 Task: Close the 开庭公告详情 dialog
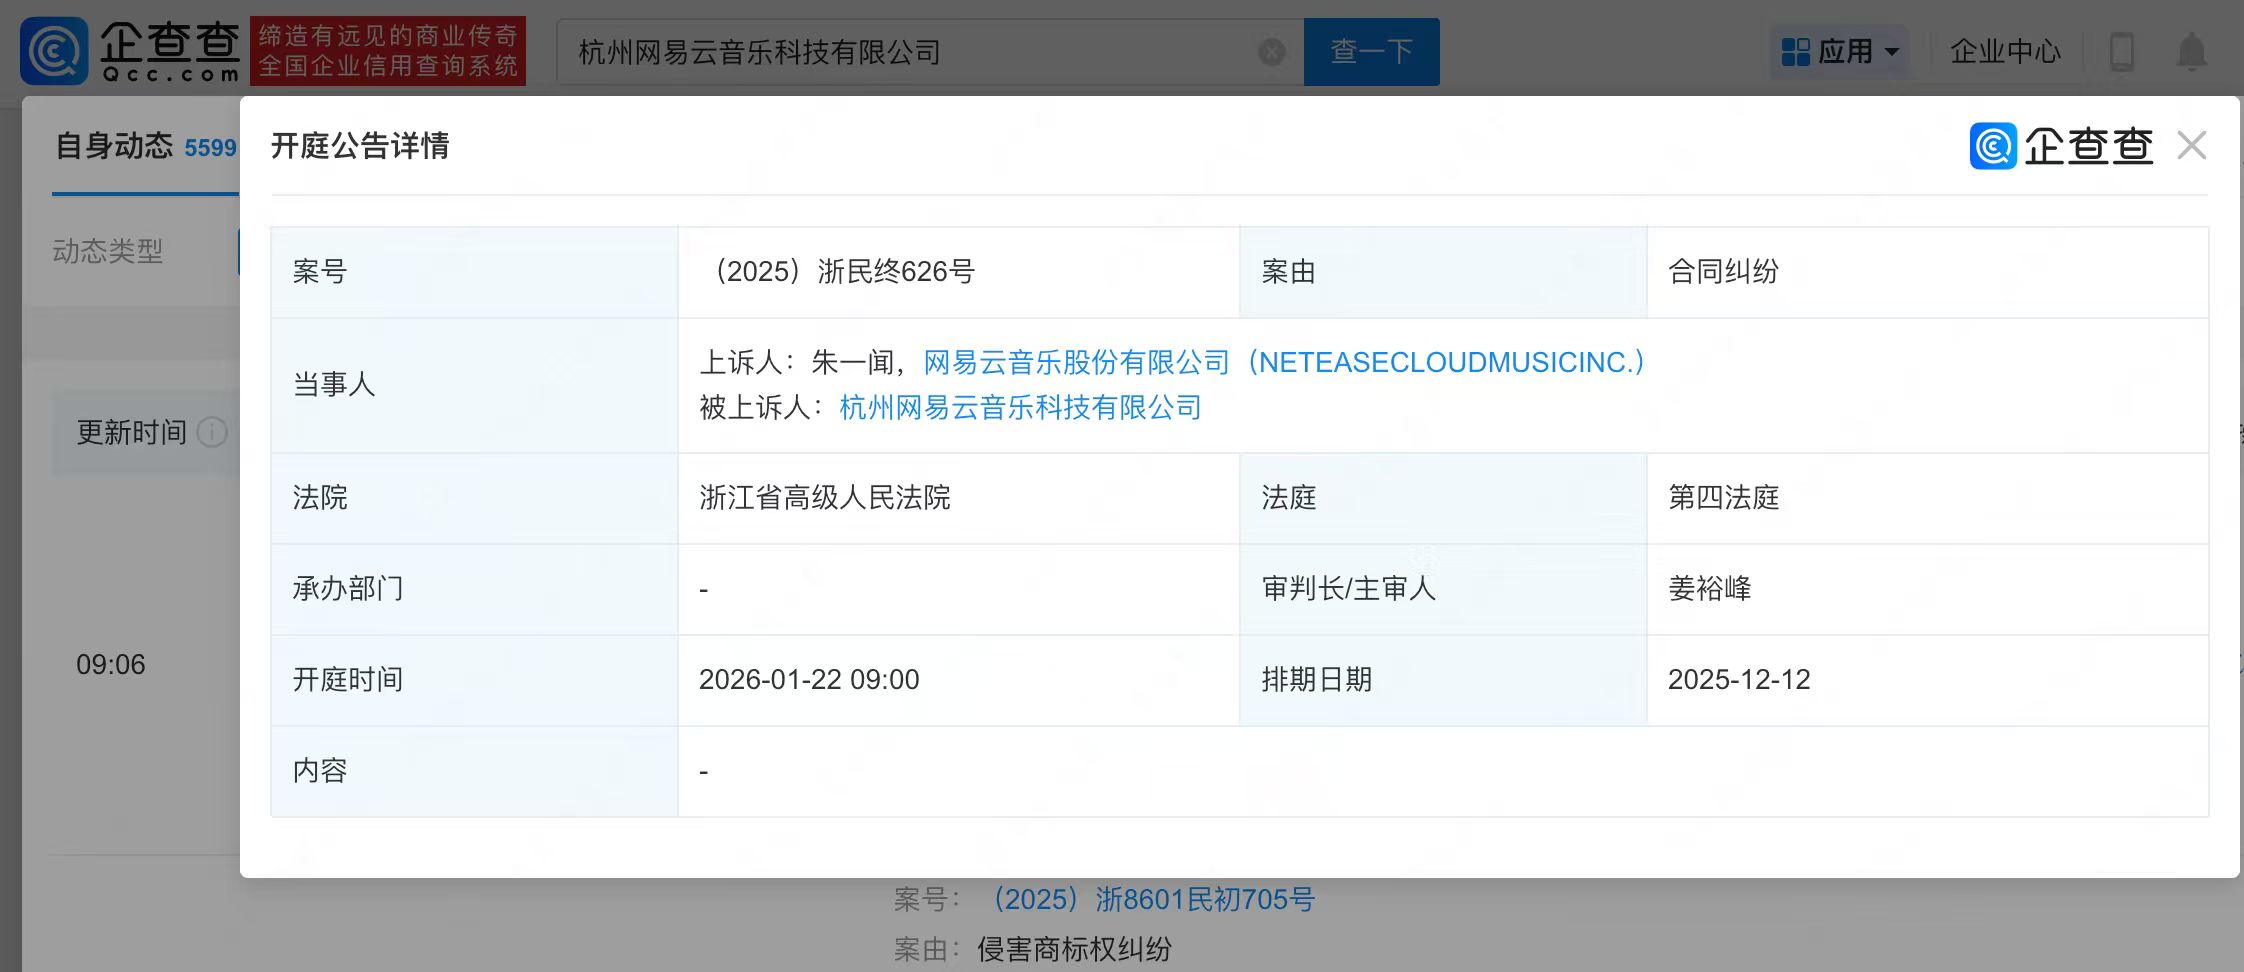click(2191, 146)
